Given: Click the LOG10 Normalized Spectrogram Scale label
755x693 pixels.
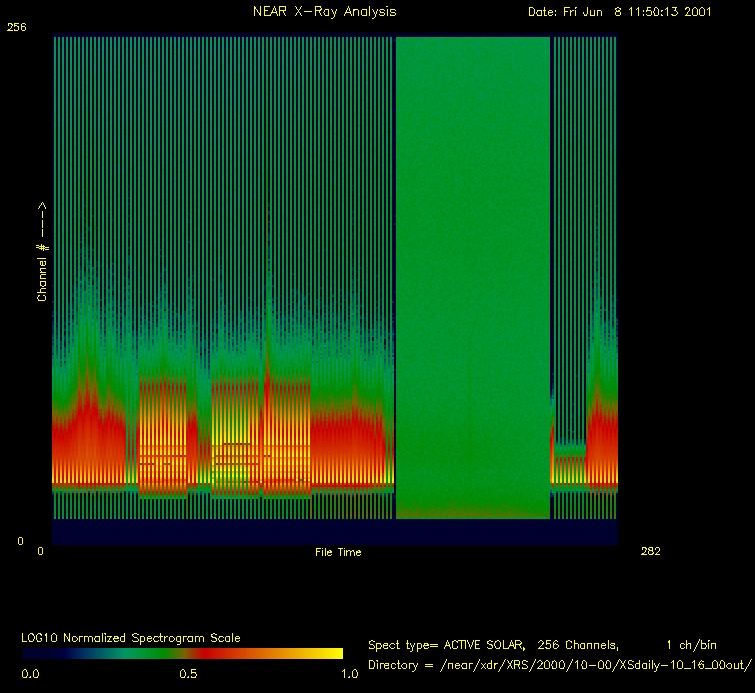Looking at the screenshot, I should tap(131, 637).
